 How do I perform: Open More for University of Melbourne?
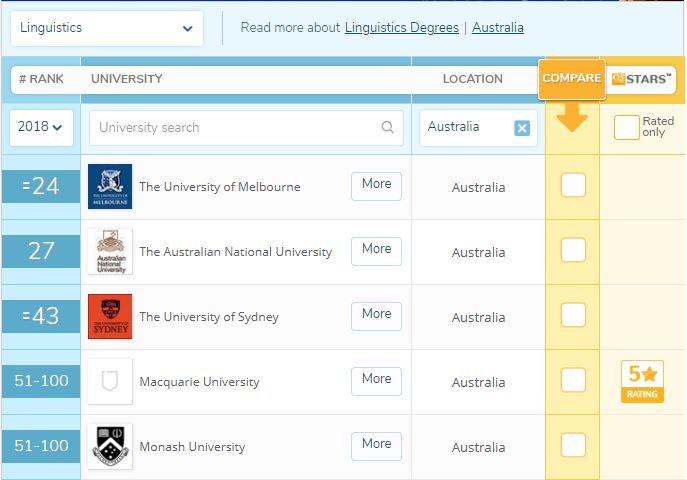pyautogui.click(x=376, y=186)
